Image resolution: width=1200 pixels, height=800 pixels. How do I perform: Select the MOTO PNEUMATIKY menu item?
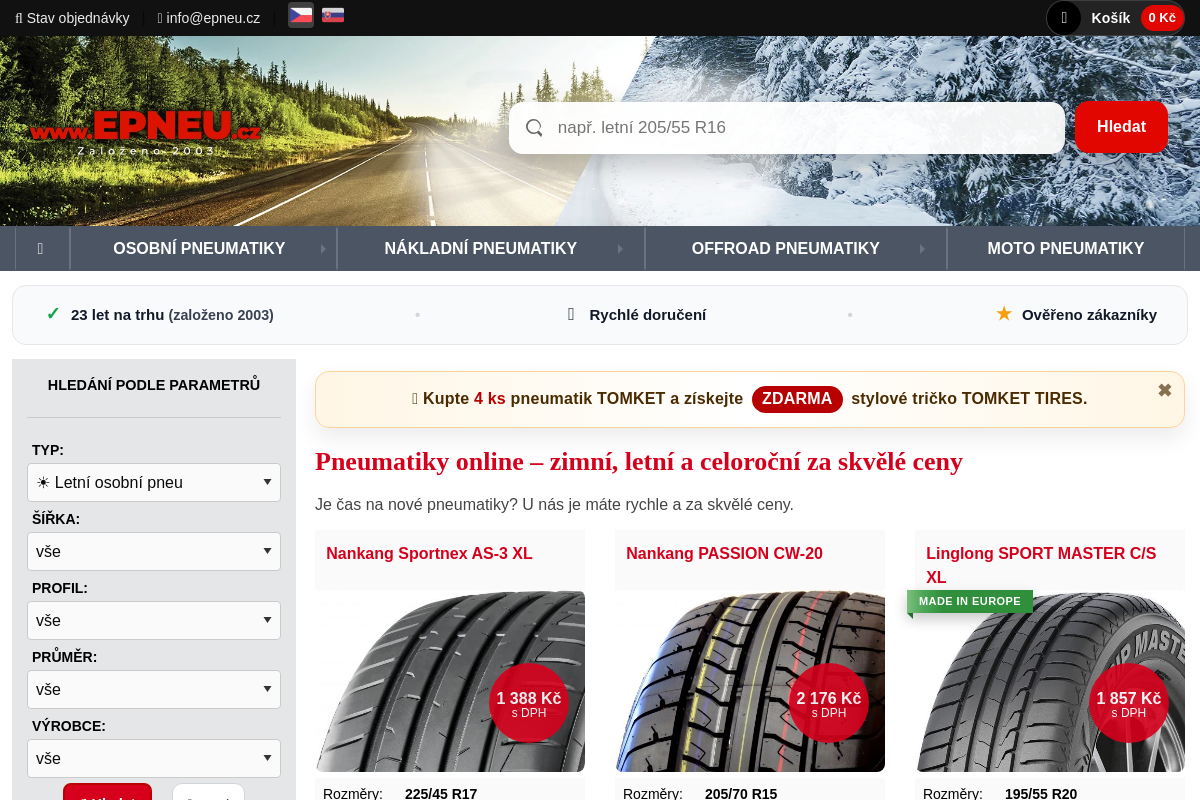pos(1065,248)
